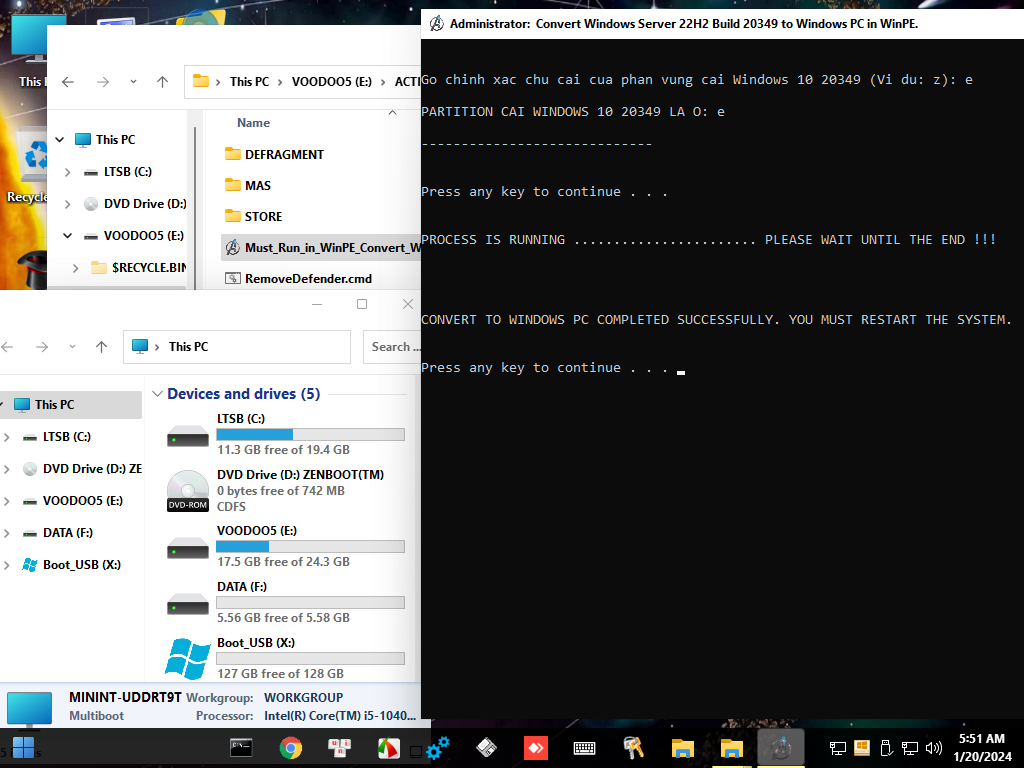Select This PC in lower navigation tree
Image resolution: width=1024 pixels, height=768 pixels.
(71, 405)
